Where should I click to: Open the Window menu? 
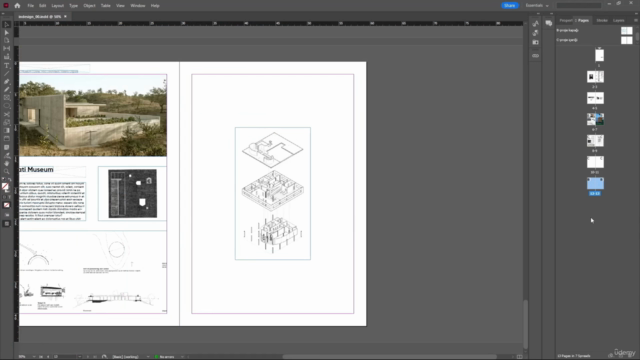tap(138, 6)
